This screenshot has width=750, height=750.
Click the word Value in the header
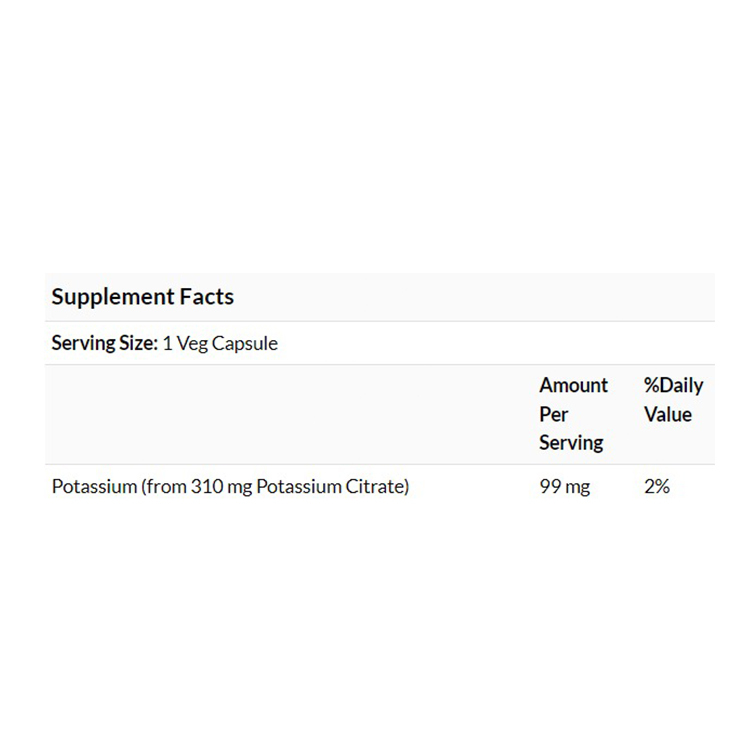(x=667, y=414)
